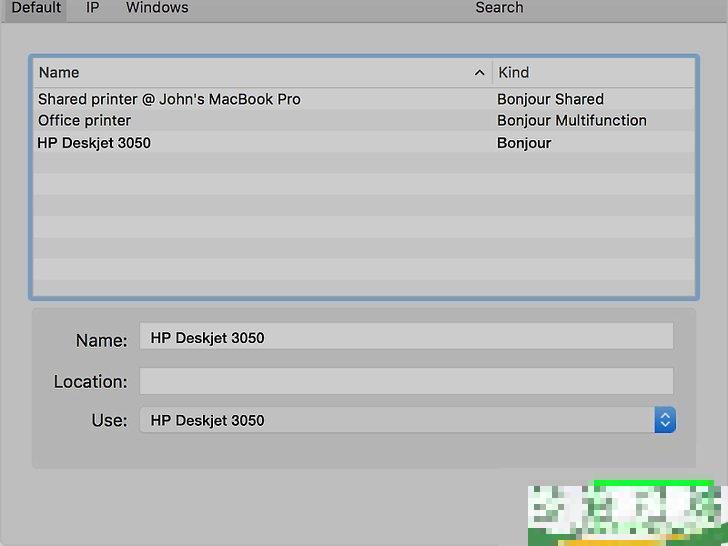Image resolution: width=728 pixels, height=546 pixels.
Task: Click the Bonjour Multifunction kind cell
Action: click(x=571, y=120)
